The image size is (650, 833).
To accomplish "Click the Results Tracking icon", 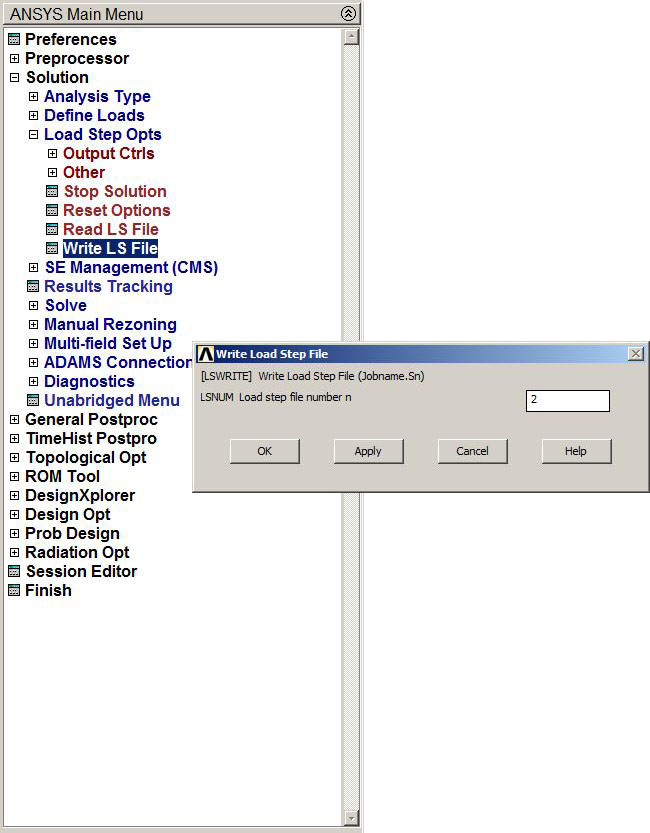I will click(33, 287).
